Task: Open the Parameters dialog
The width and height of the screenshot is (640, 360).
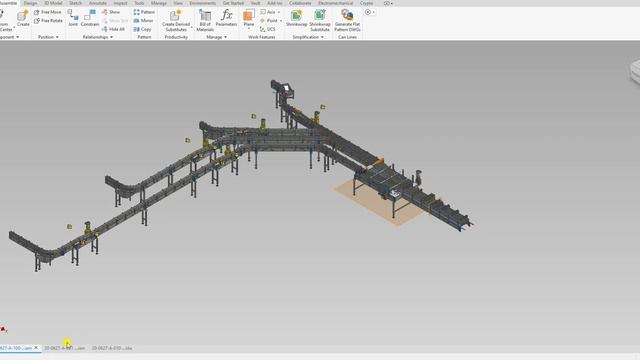Action: (x=226, y=18)
